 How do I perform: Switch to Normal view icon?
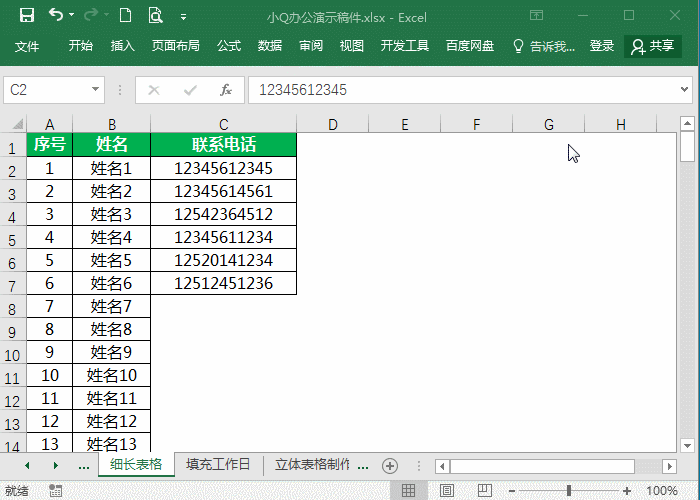(408, 490)
